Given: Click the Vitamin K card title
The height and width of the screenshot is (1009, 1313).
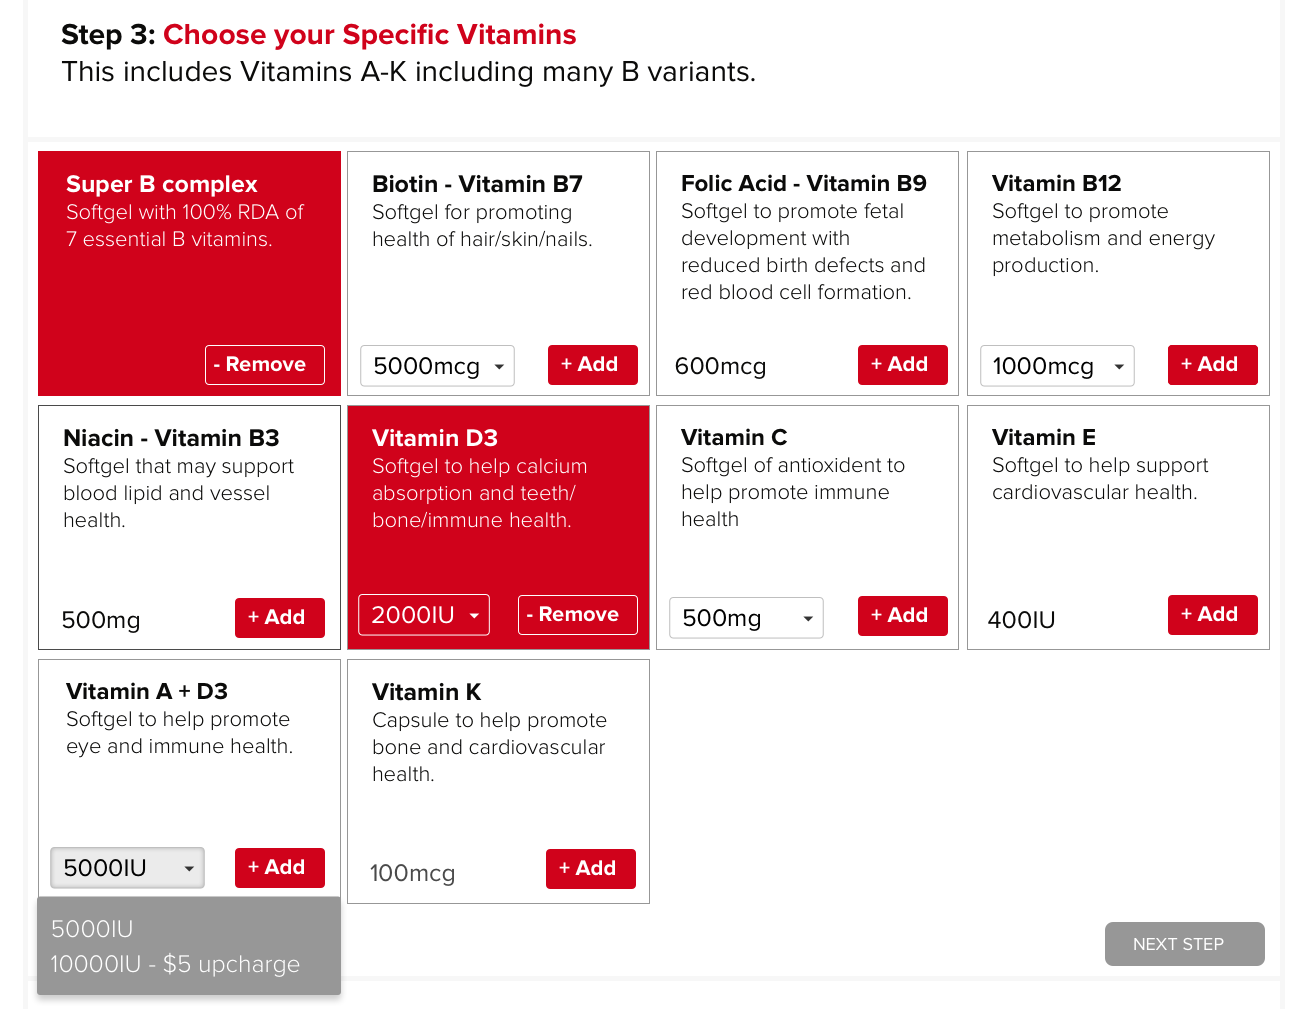Looking at the screenshot, I should click(426, 692).
